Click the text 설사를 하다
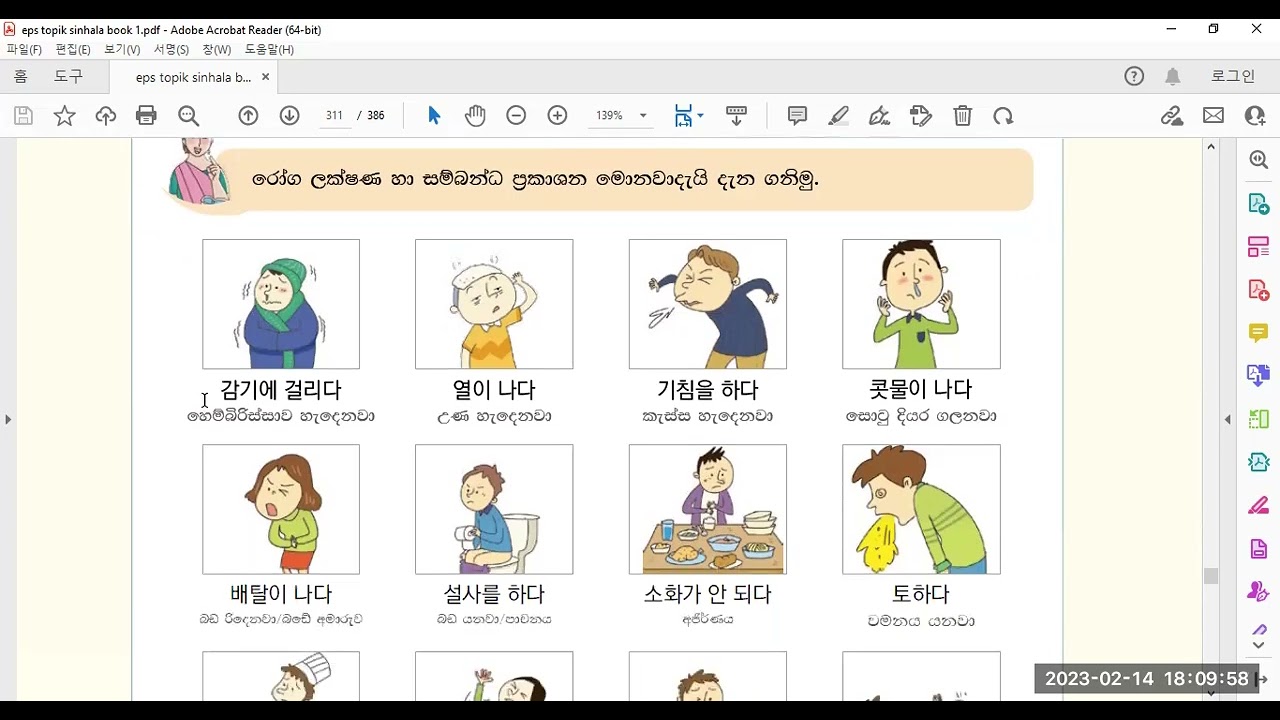The image size is (1280, 720). coord(494,594)
